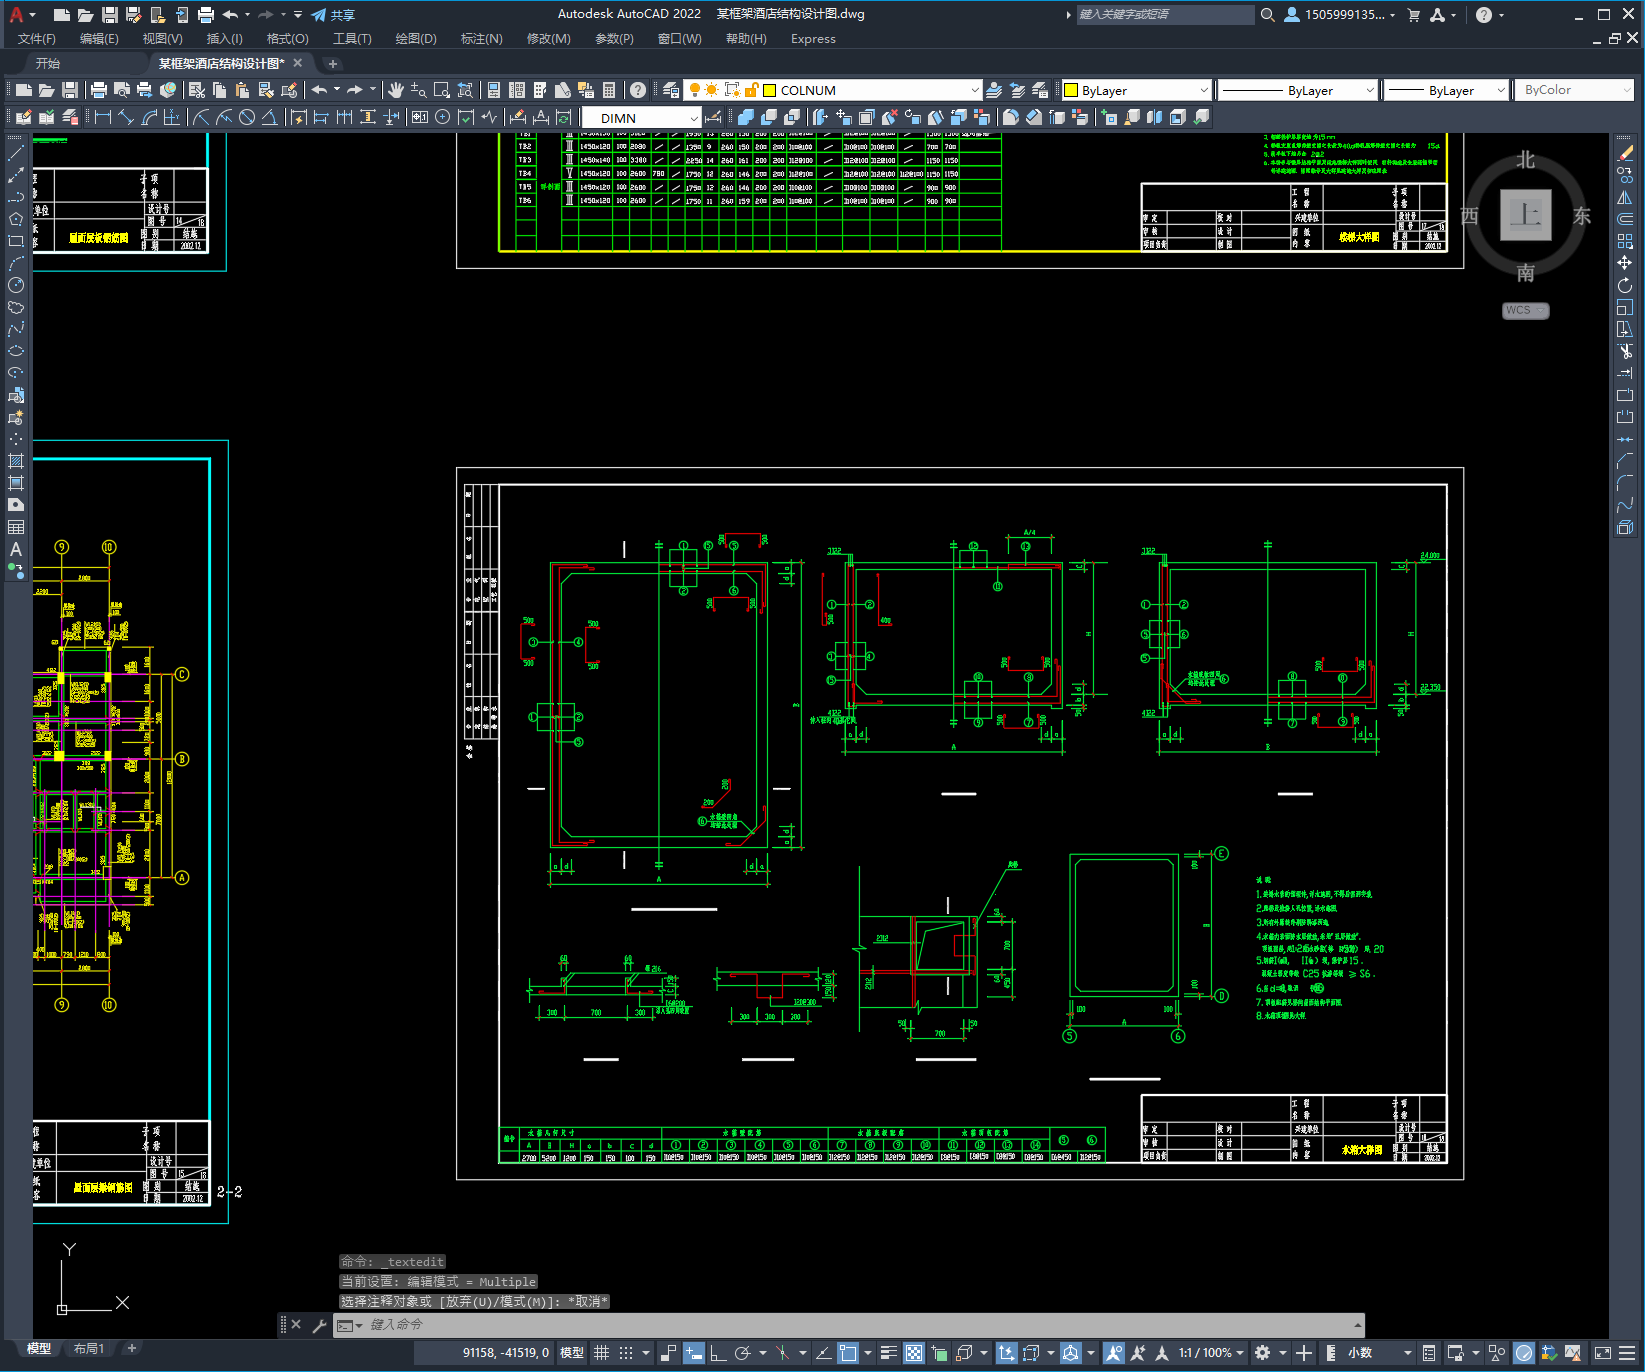The image size is (1645, 1372).
Task: Click the Plot printer icon
Action: (99, 90)
